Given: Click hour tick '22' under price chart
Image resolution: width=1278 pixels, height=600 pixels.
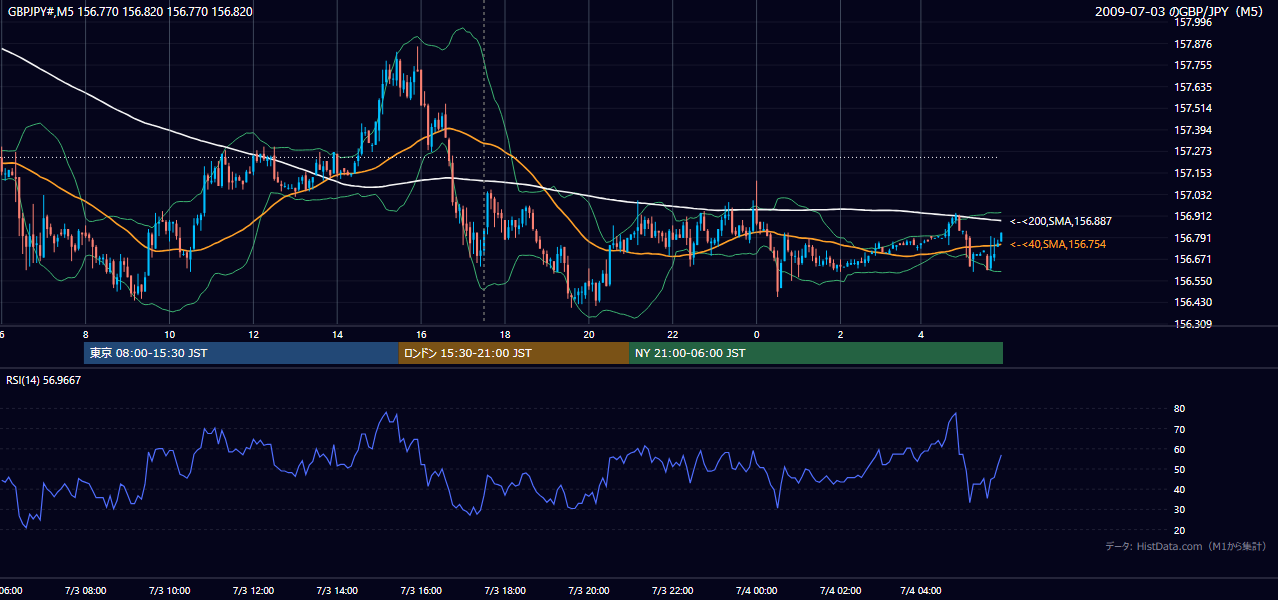Looking at the screenshot, I should (x=673, y=334).
